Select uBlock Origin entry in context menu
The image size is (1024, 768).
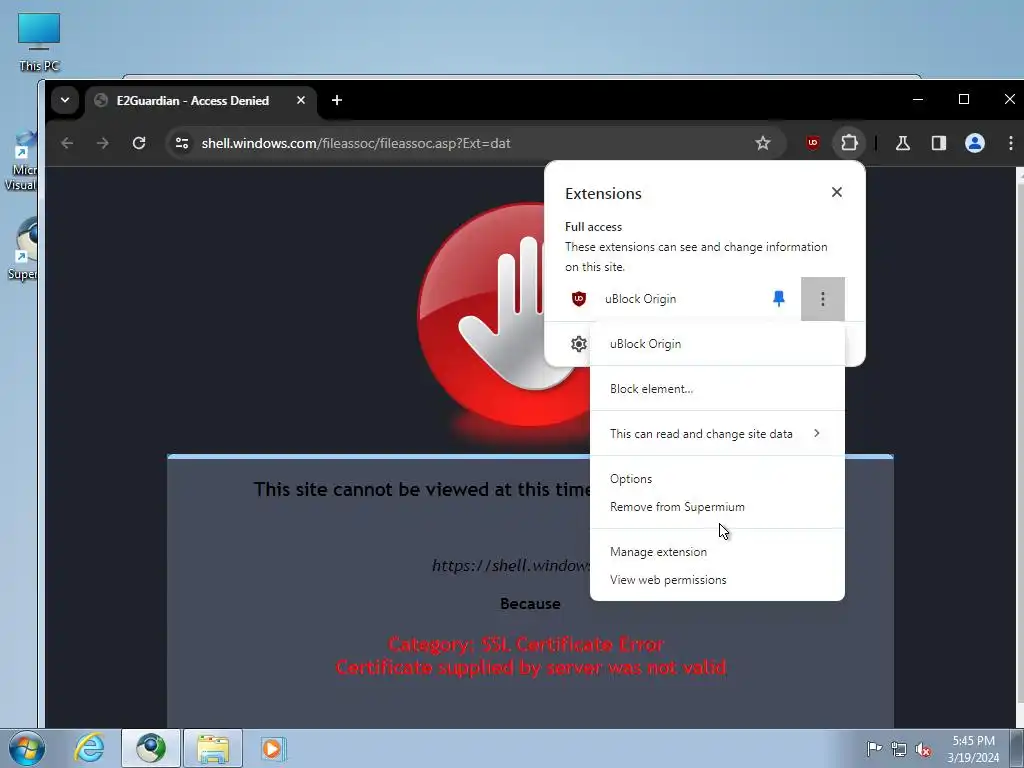point(717,344)
